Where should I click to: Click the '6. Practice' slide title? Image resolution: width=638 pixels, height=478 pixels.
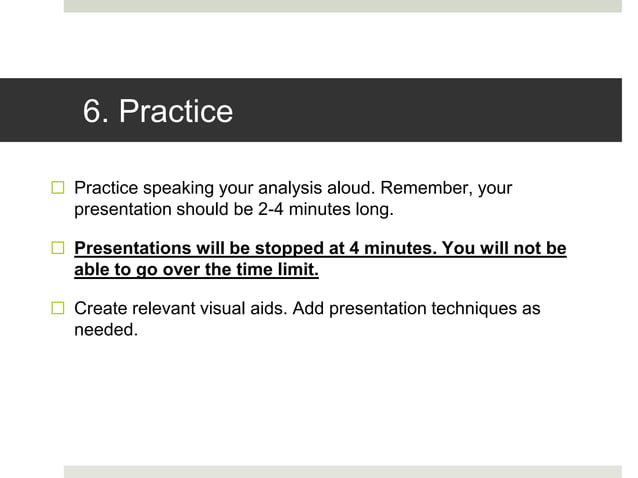click(x=157, y=111)
